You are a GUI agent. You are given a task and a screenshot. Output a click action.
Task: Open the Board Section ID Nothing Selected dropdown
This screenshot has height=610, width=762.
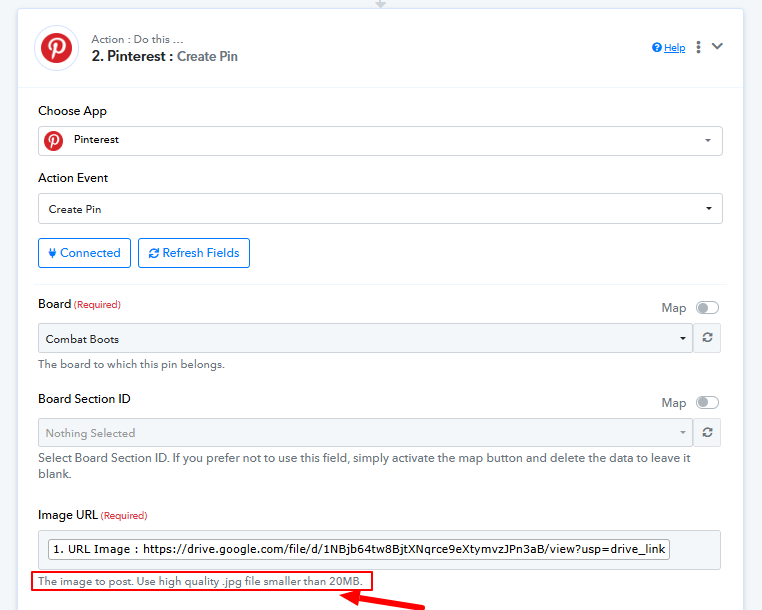coord(365,433)
